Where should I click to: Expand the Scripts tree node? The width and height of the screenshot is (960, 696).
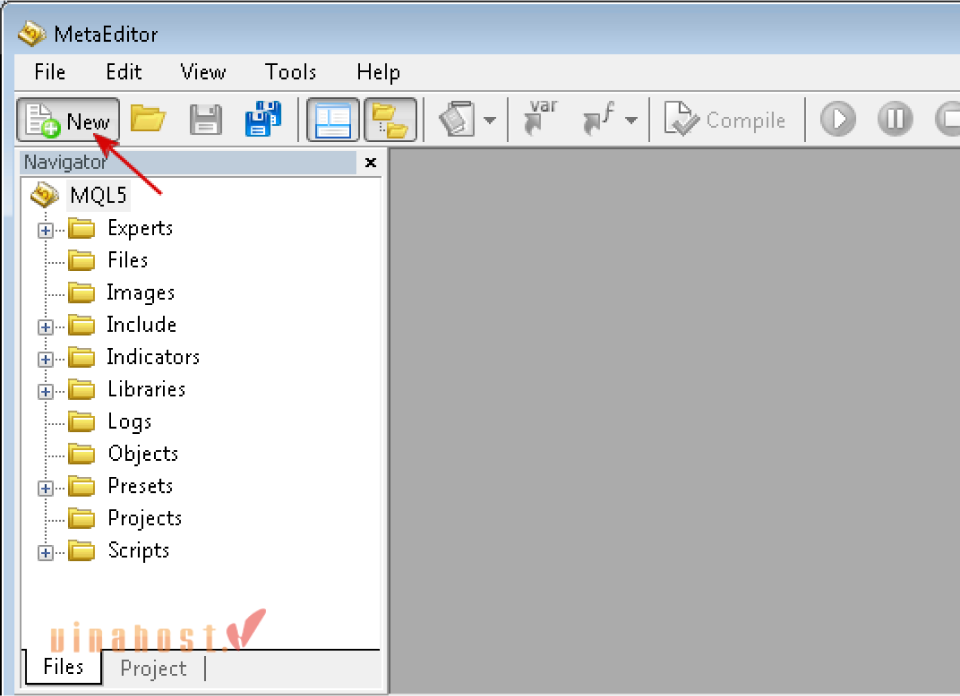pos(45,553)
